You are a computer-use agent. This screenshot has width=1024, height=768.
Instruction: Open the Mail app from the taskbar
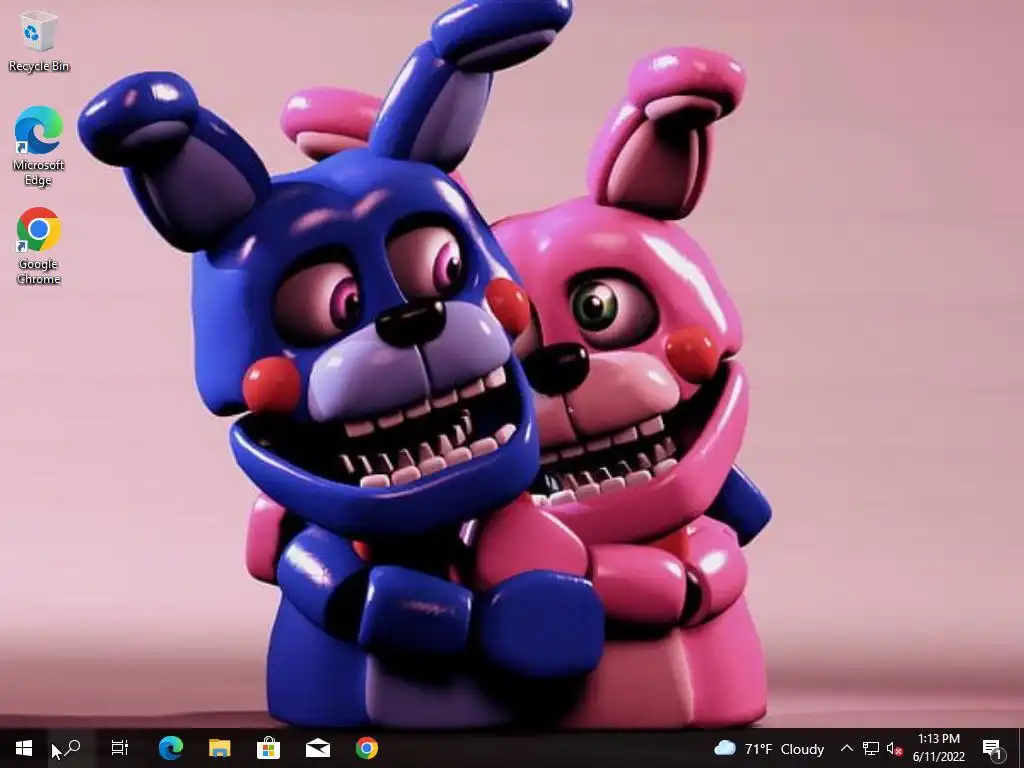click(317, 748)
